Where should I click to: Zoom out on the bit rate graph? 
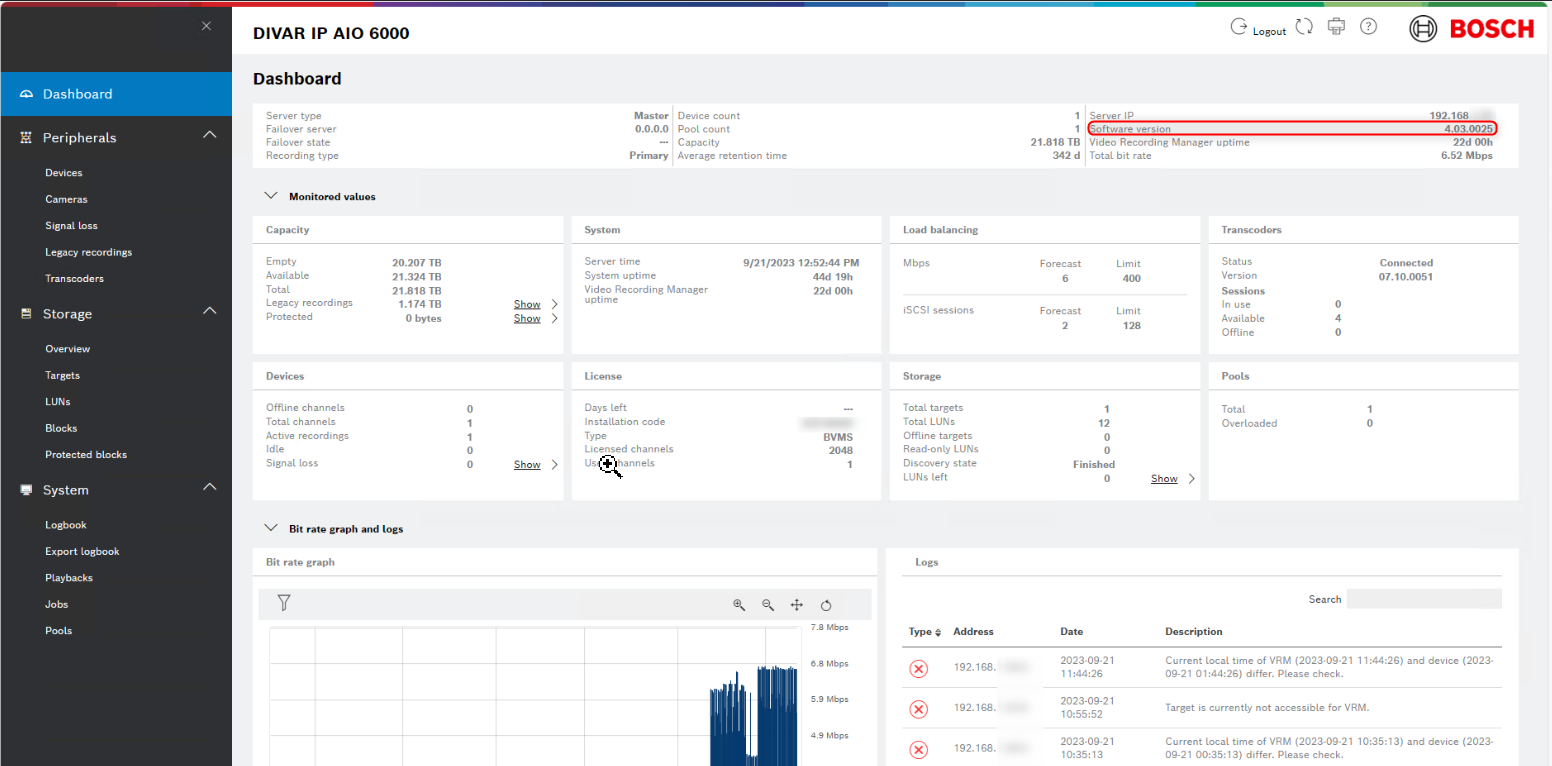[768, 605]
